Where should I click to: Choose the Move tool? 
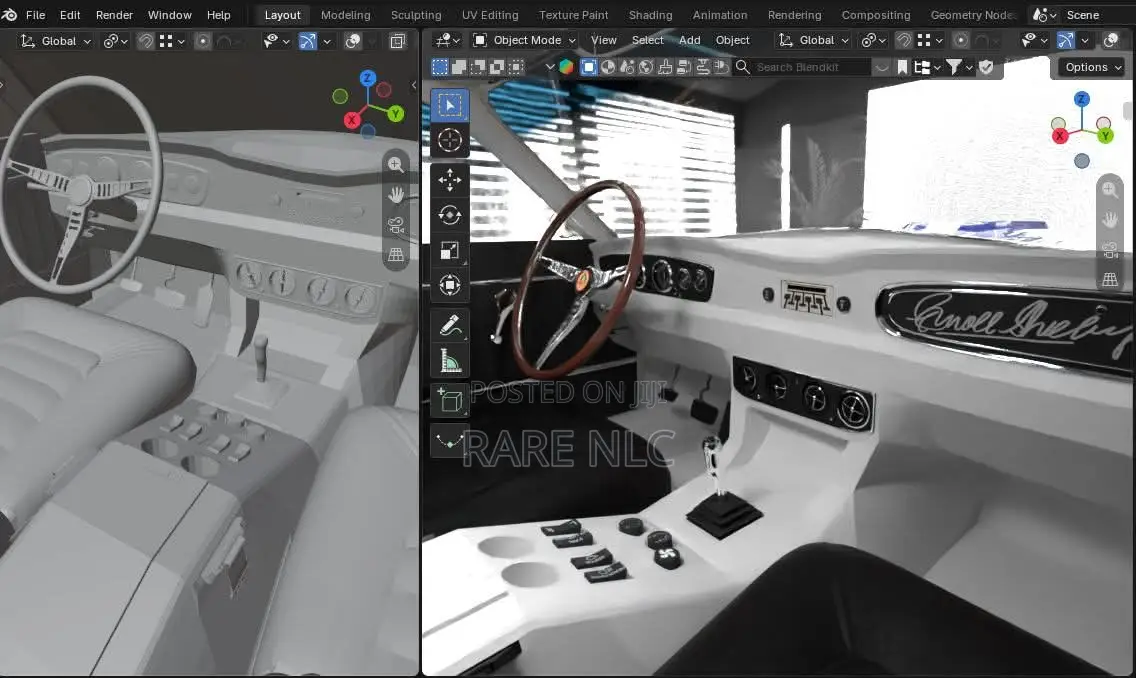click(x=450, y=180)
